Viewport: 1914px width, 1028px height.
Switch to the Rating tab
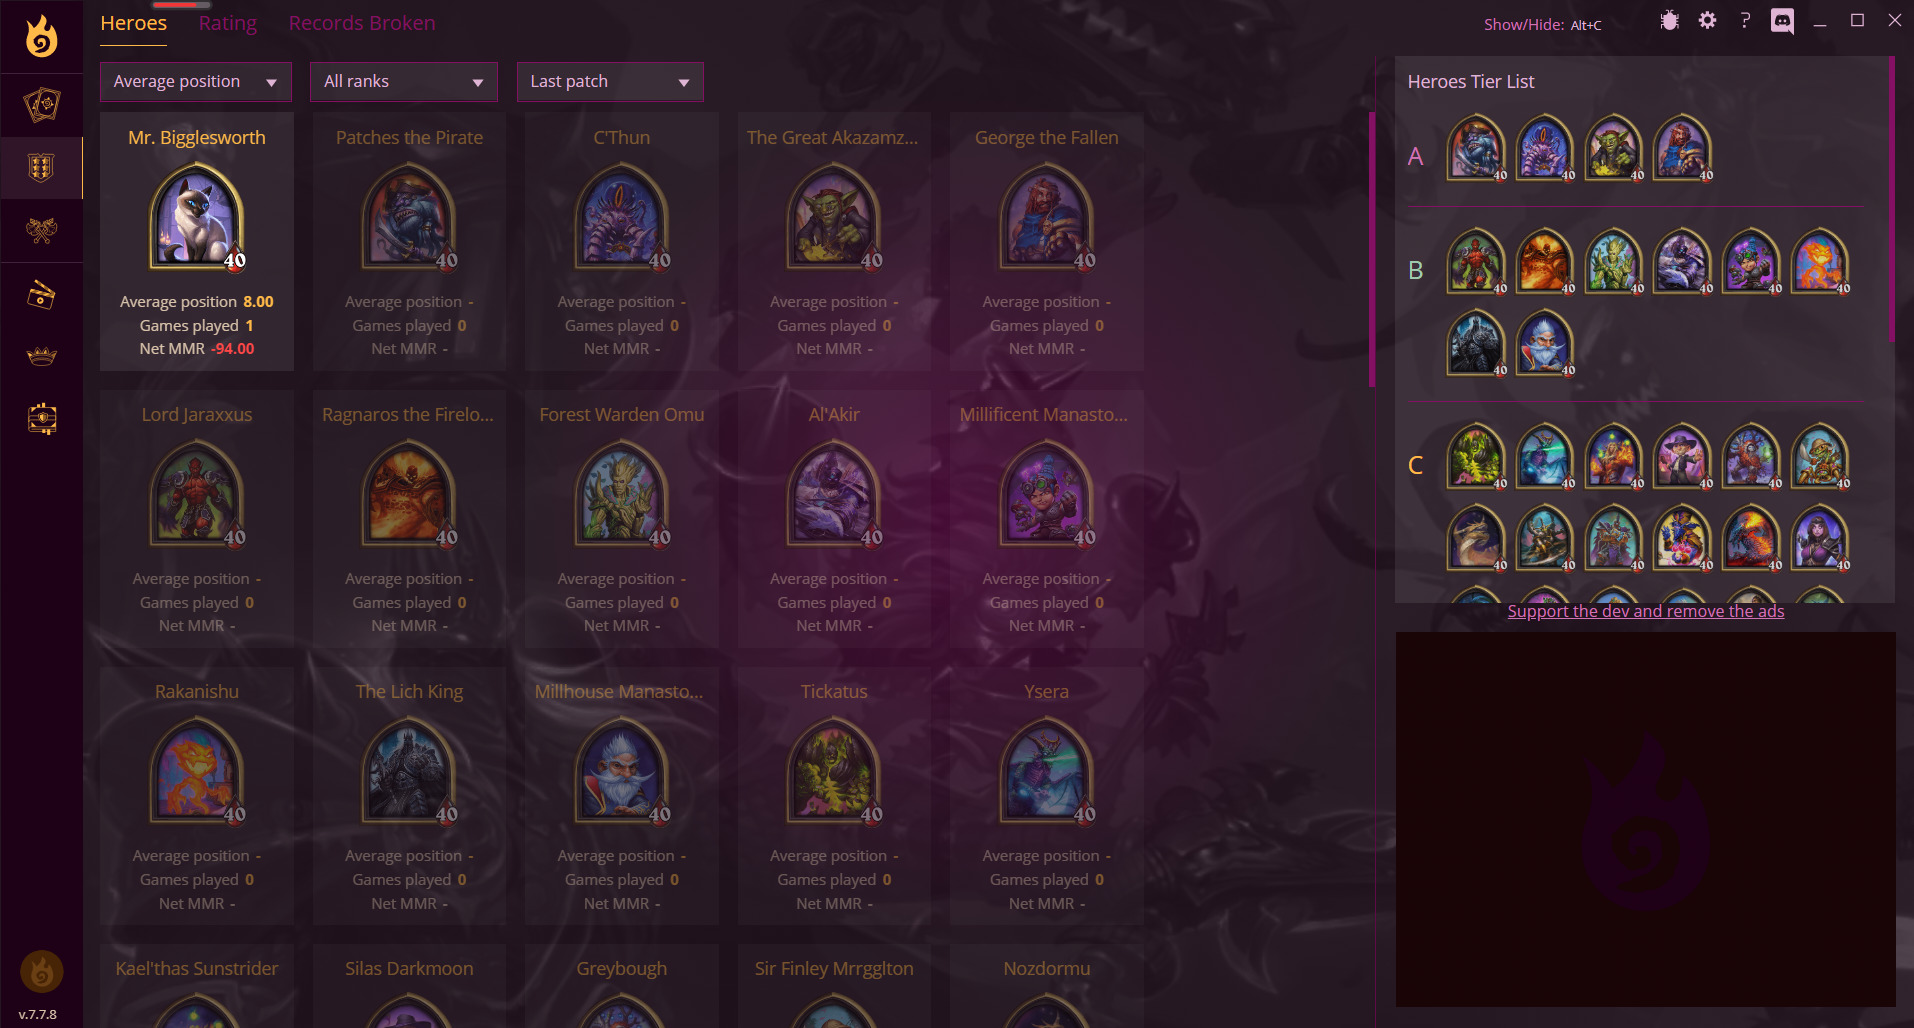pos(228,23)
